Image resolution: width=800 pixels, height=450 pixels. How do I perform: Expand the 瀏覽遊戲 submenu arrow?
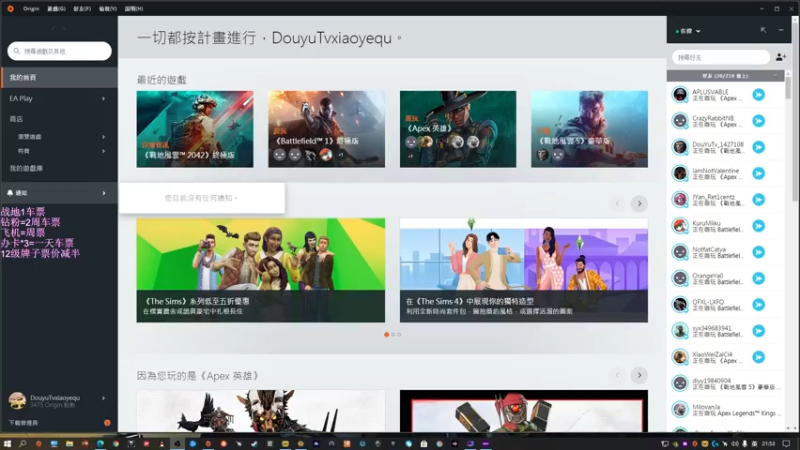click(x=104, y=137)
